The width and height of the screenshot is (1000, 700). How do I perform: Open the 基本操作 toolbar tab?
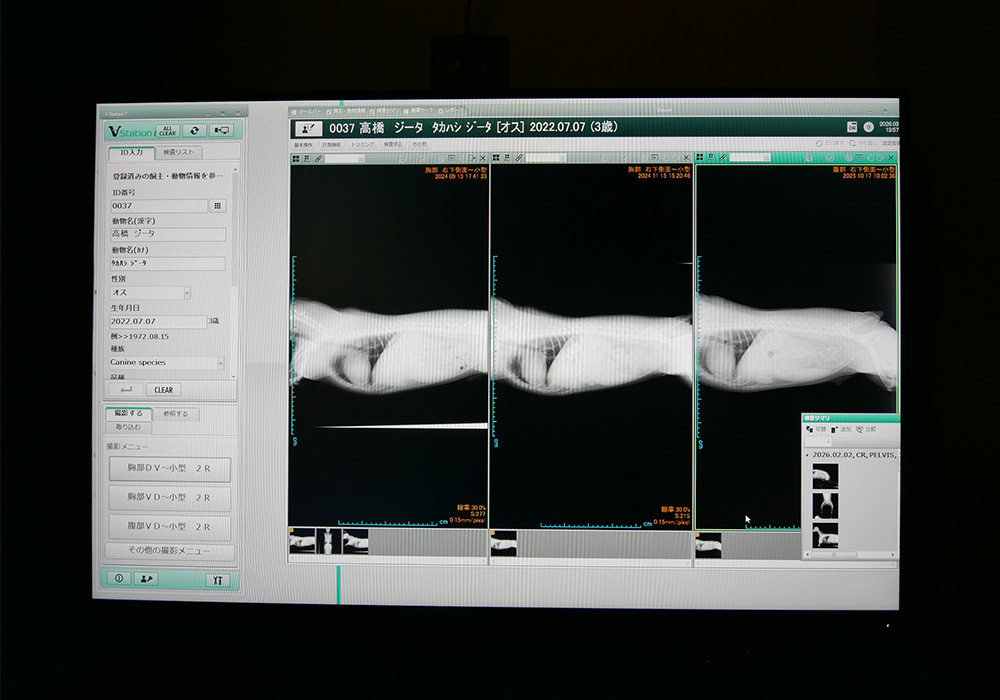pyautogui.click(x=304, y=145)
